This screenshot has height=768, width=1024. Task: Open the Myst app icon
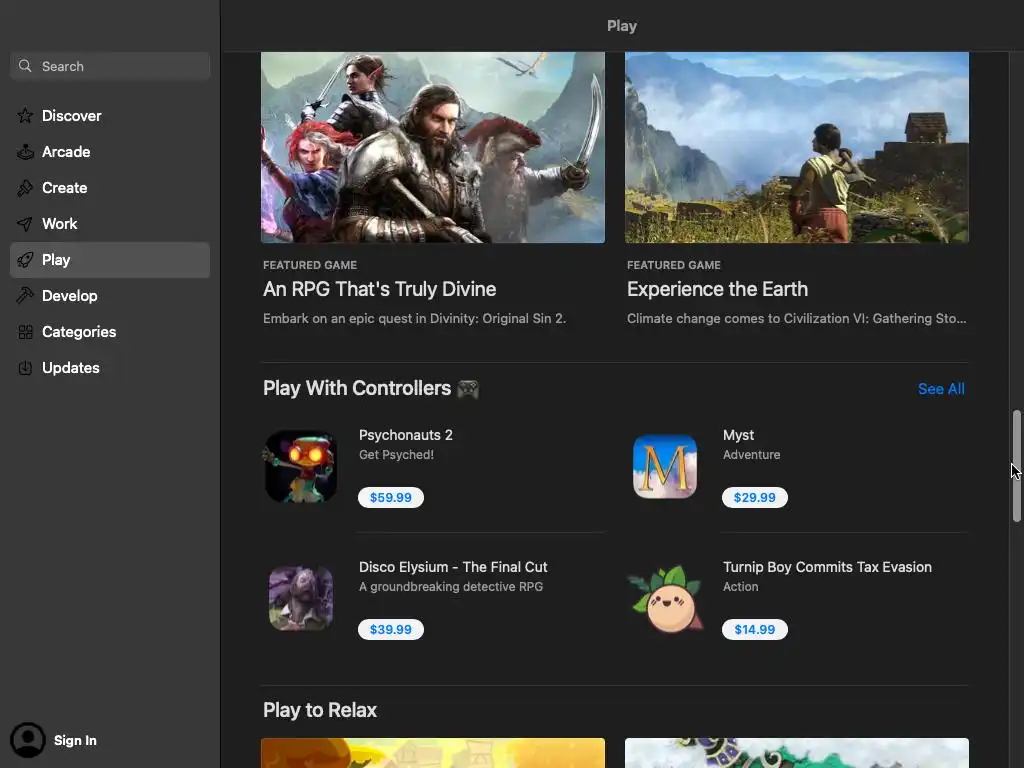665,466
